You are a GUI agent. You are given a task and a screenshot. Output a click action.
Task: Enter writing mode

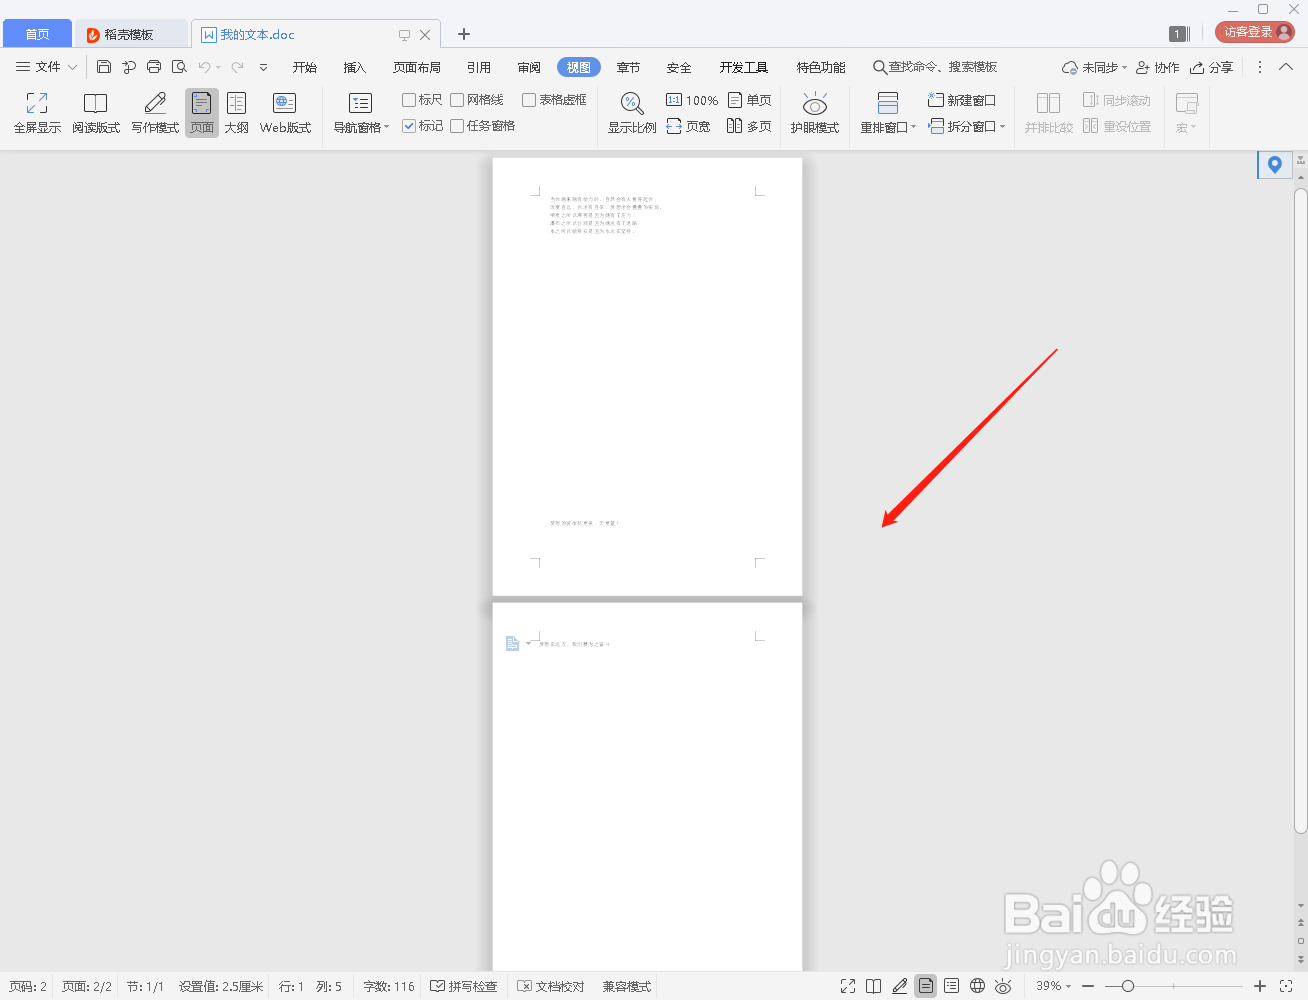pos(155,113)
